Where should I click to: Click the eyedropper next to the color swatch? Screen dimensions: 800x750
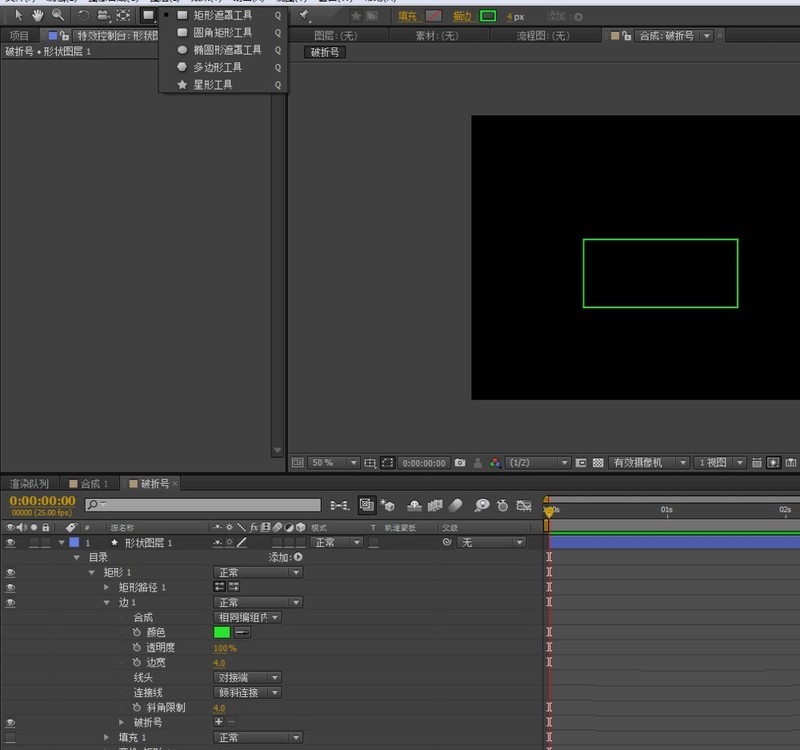click(x=242, y=632)
